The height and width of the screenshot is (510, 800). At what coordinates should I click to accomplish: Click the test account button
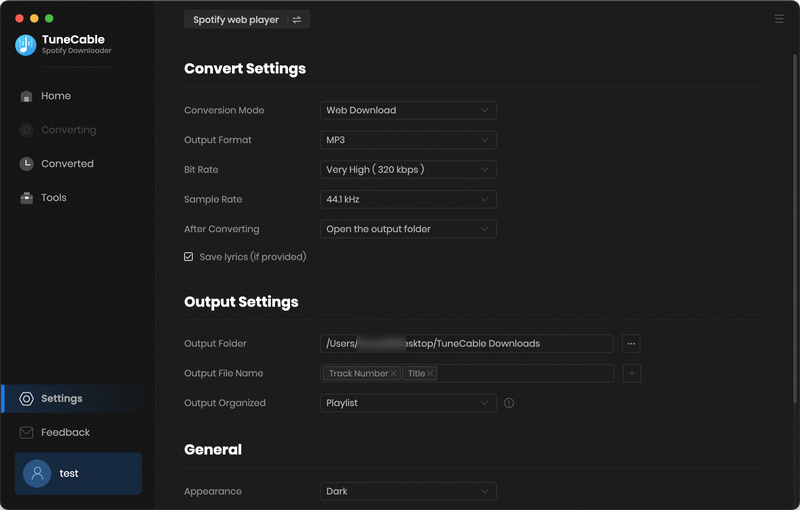coord(78,473)
